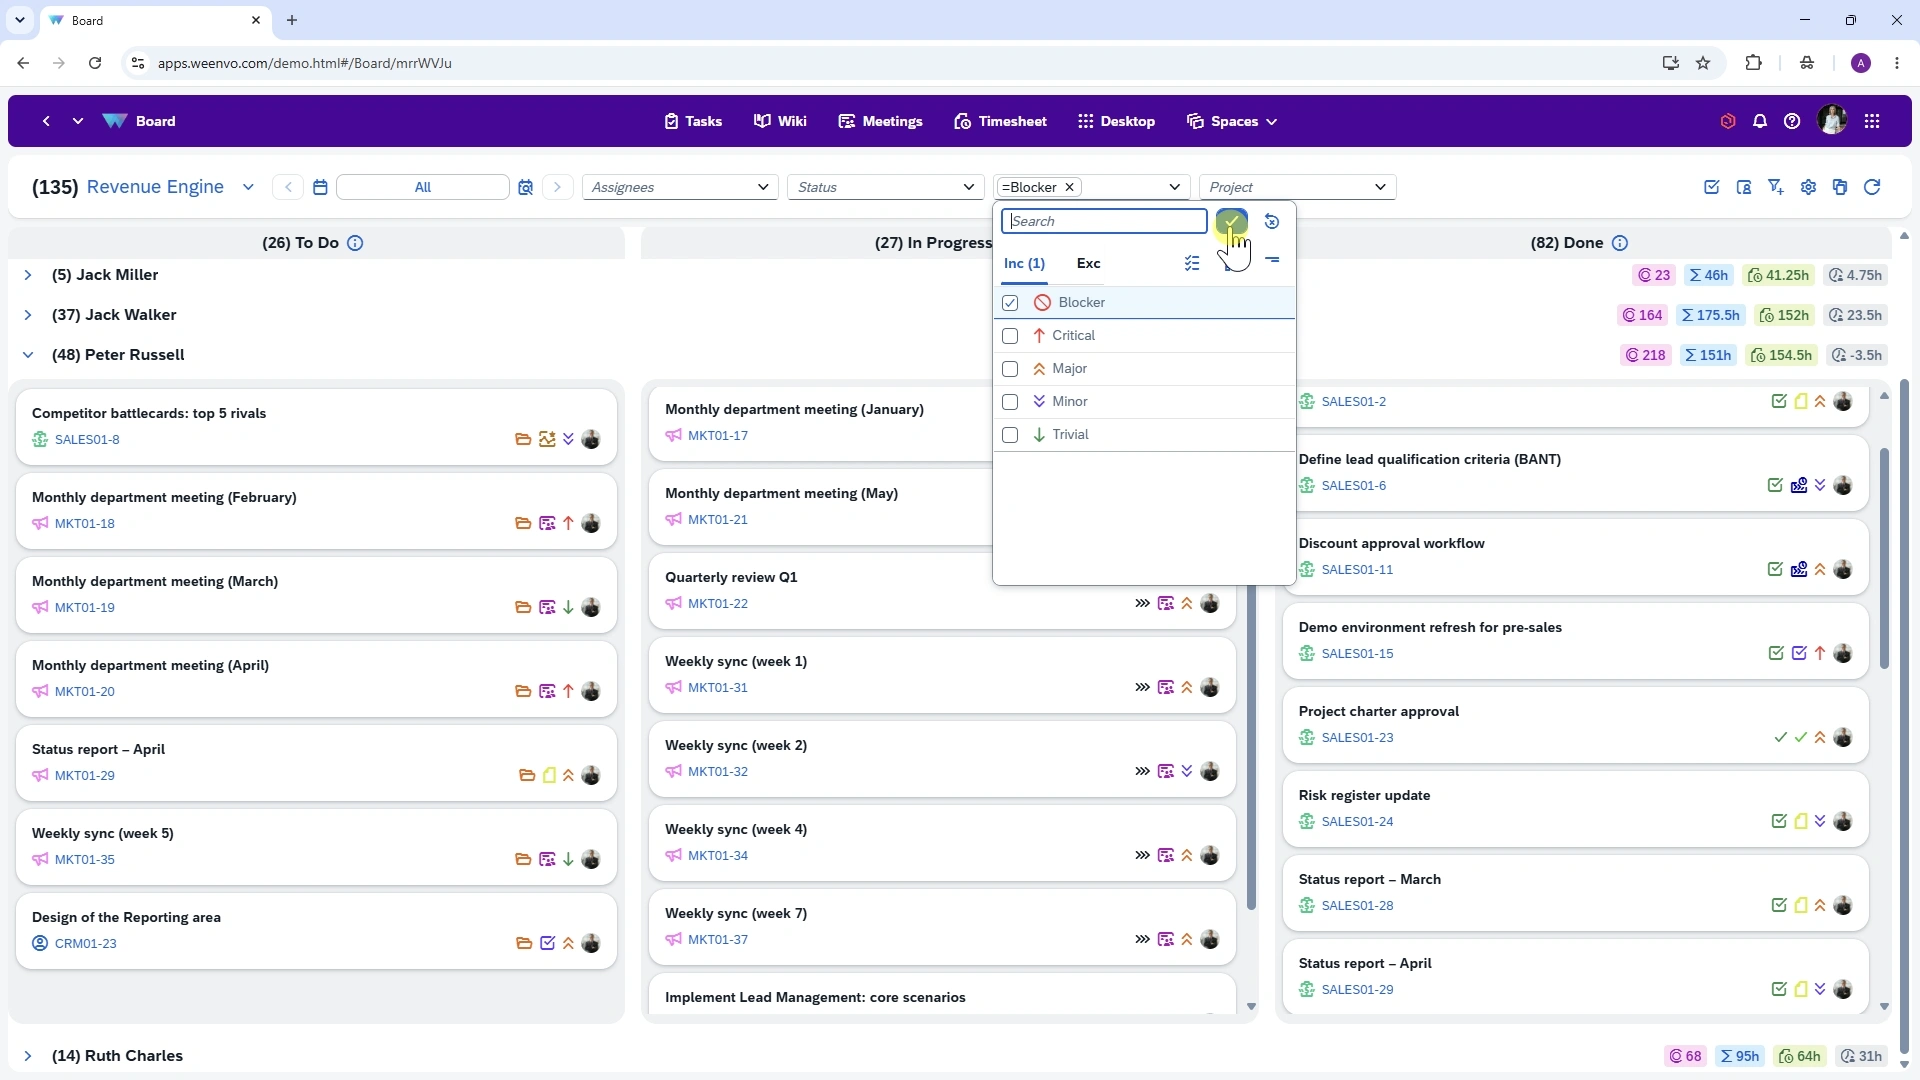Check the Trivial priority checkbox

(x=1010, y=435)
